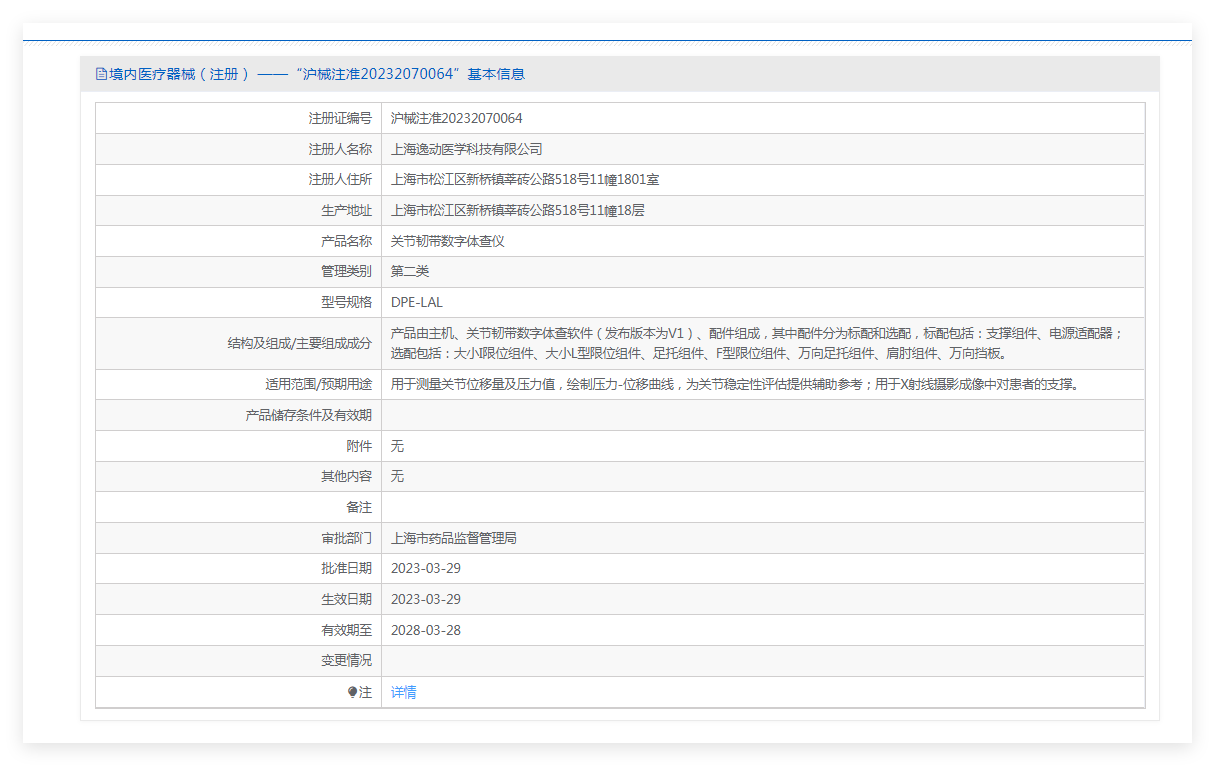Select the header title 境内医疗器械（注册）基本信息
Screen dimensions: 1215x766
click(317, 74)
